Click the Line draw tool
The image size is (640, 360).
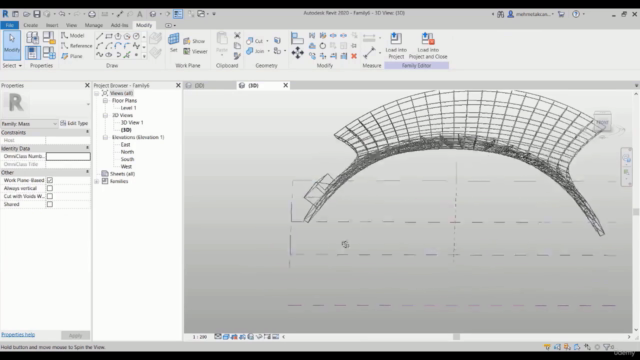pyautogui.click(x=100, y=36)
